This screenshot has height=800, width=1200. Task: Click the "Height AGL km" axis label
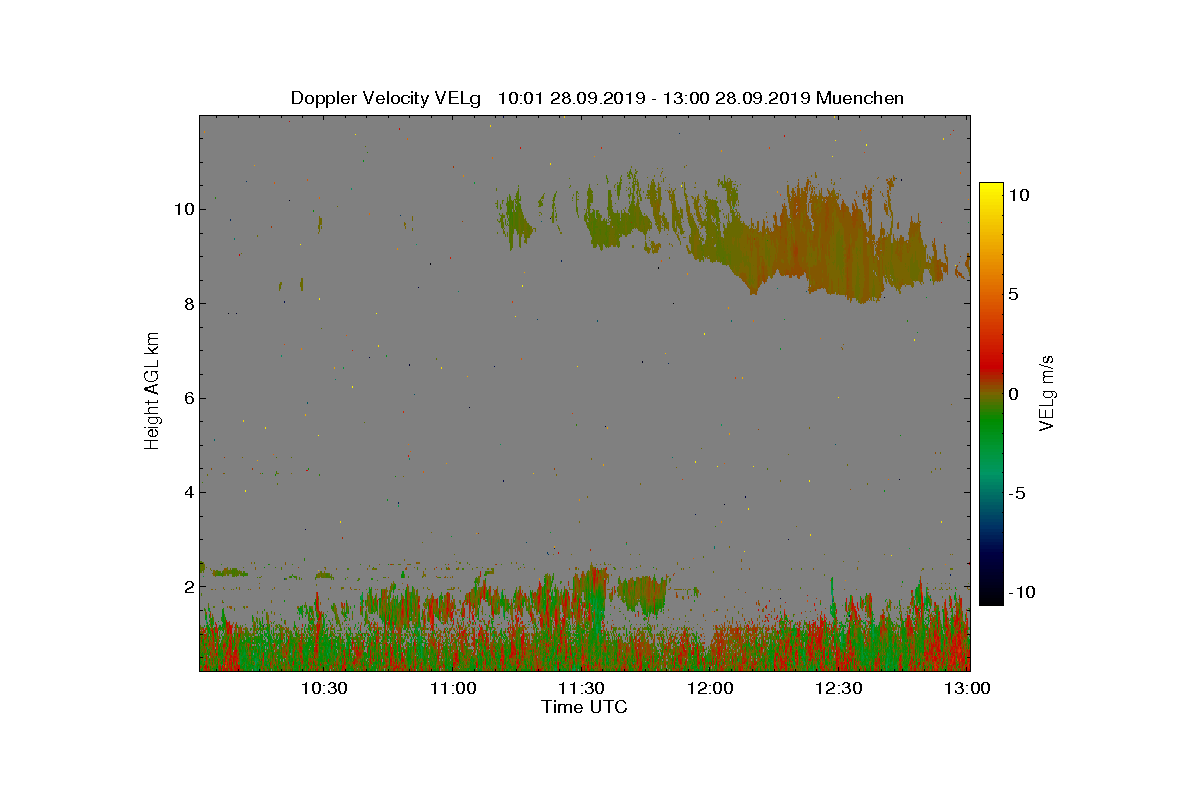[x=152, y=390]
